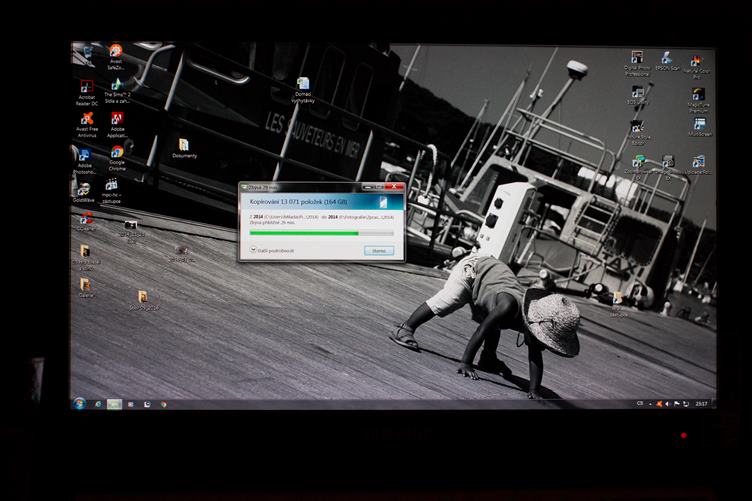Select the copy dialog taskbar button
The height and width of the screenshot is (501, 752).
click(x=114, y=404)
